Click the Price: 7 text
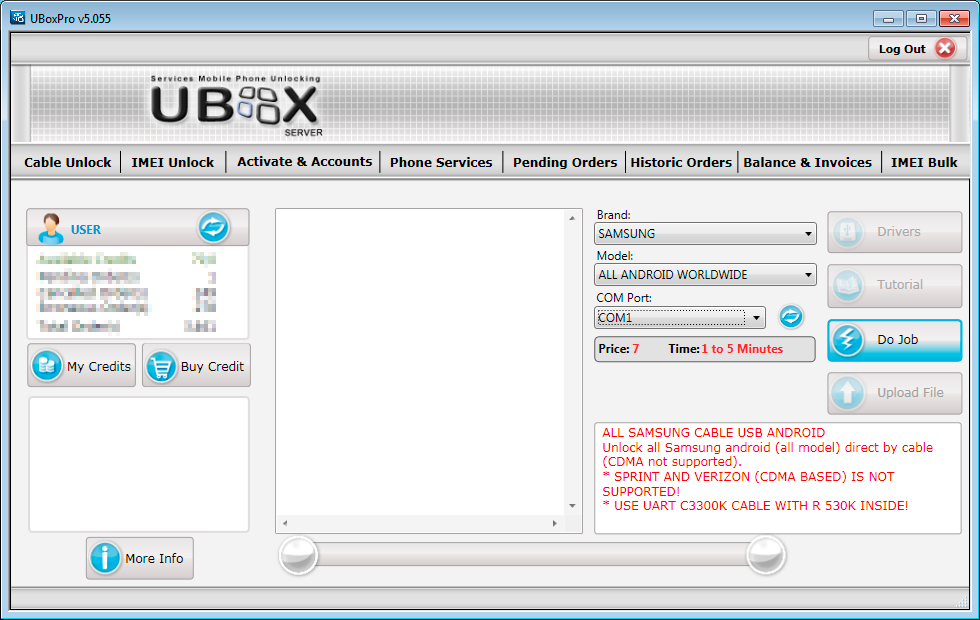This screenshot has height=620, width=980. click(619, 349)
